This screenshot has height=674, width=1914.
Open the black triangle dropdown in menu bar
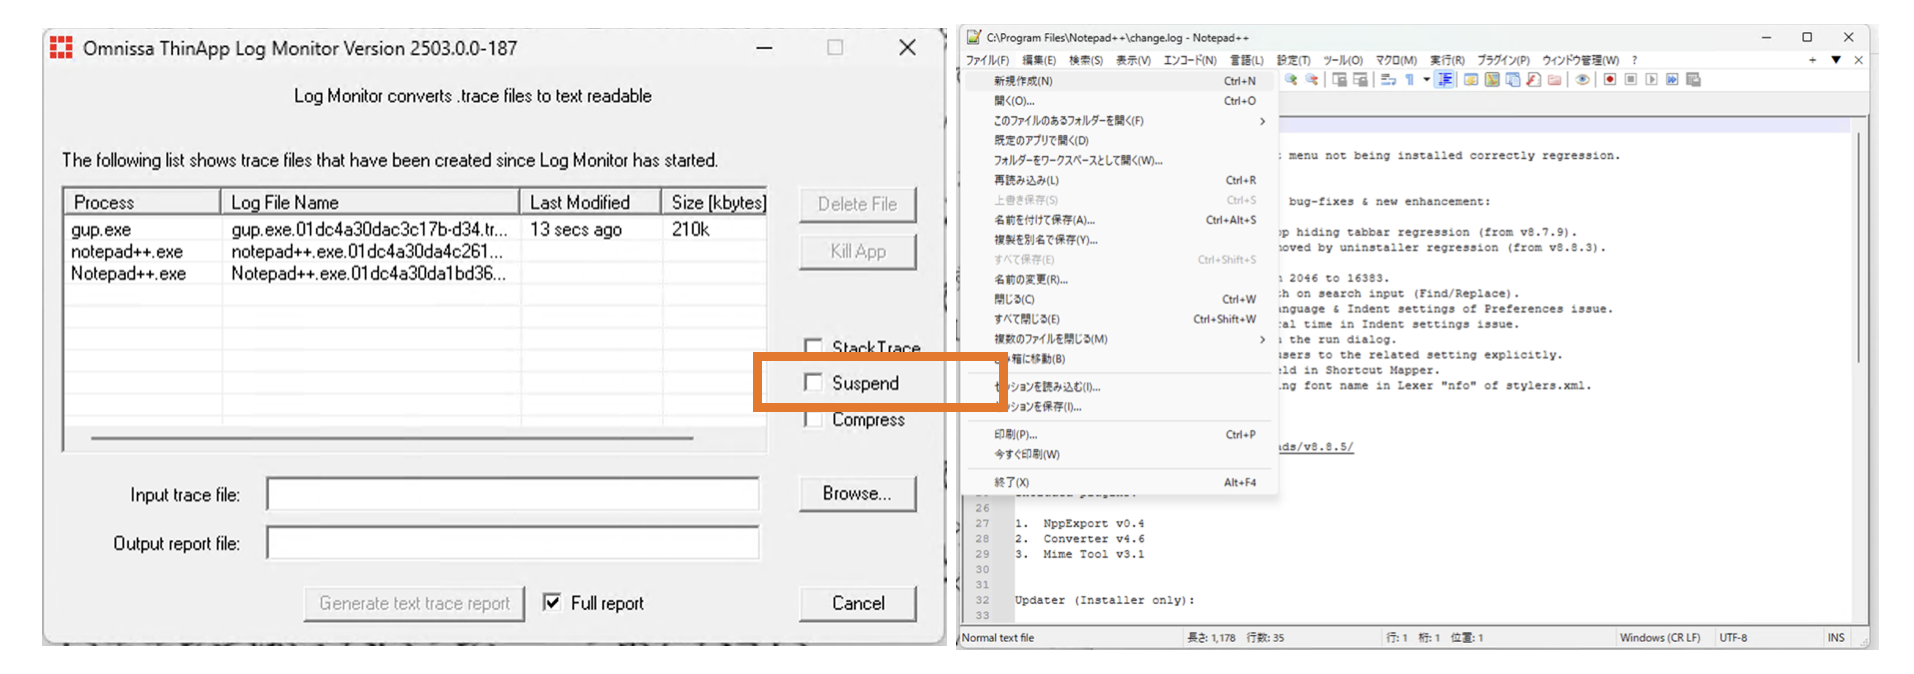[1836, 60]
